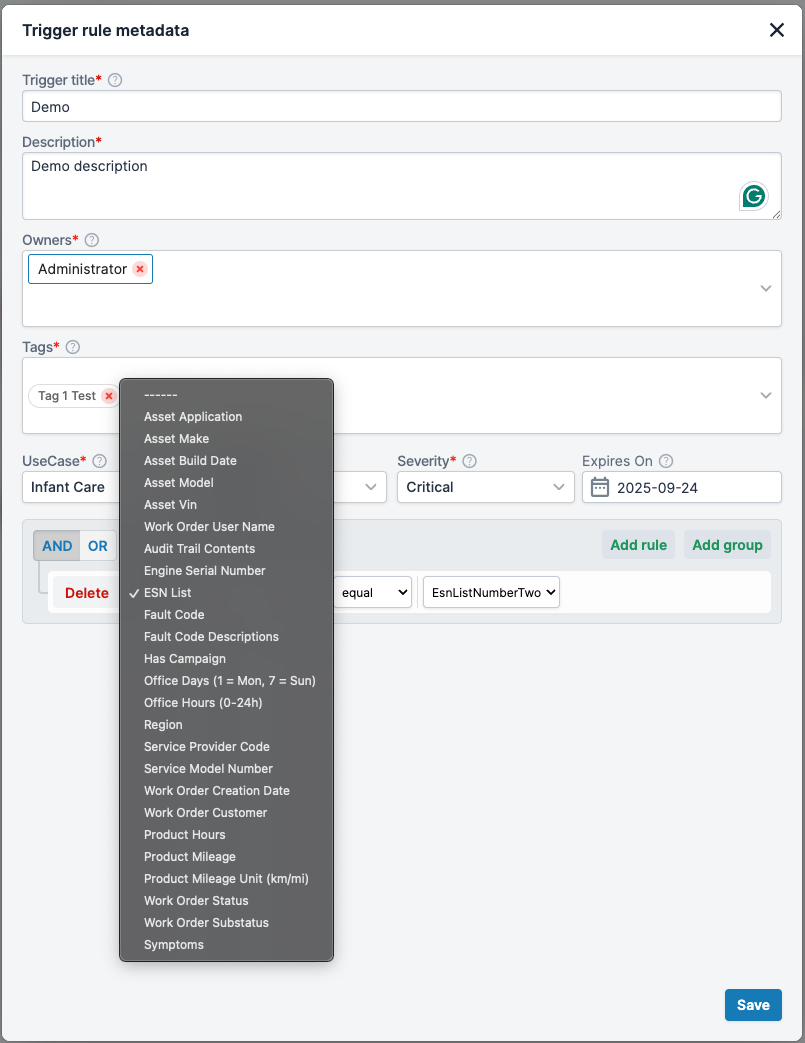Open the Severity Critical dropdown
The width and height of the screenshot is (805, 1043).
tap(486, 487)
